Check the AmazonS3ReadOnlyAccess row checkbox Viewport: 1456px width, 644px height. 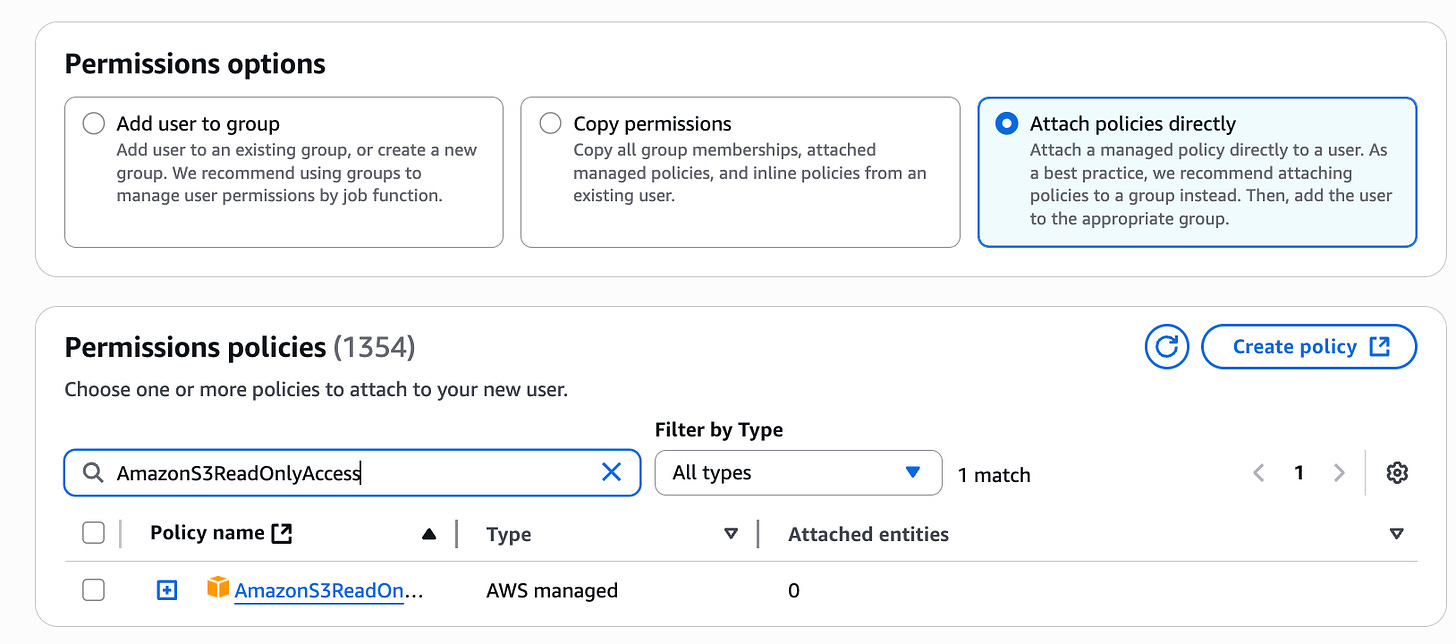pyautogui.click(x=93, y=590)
